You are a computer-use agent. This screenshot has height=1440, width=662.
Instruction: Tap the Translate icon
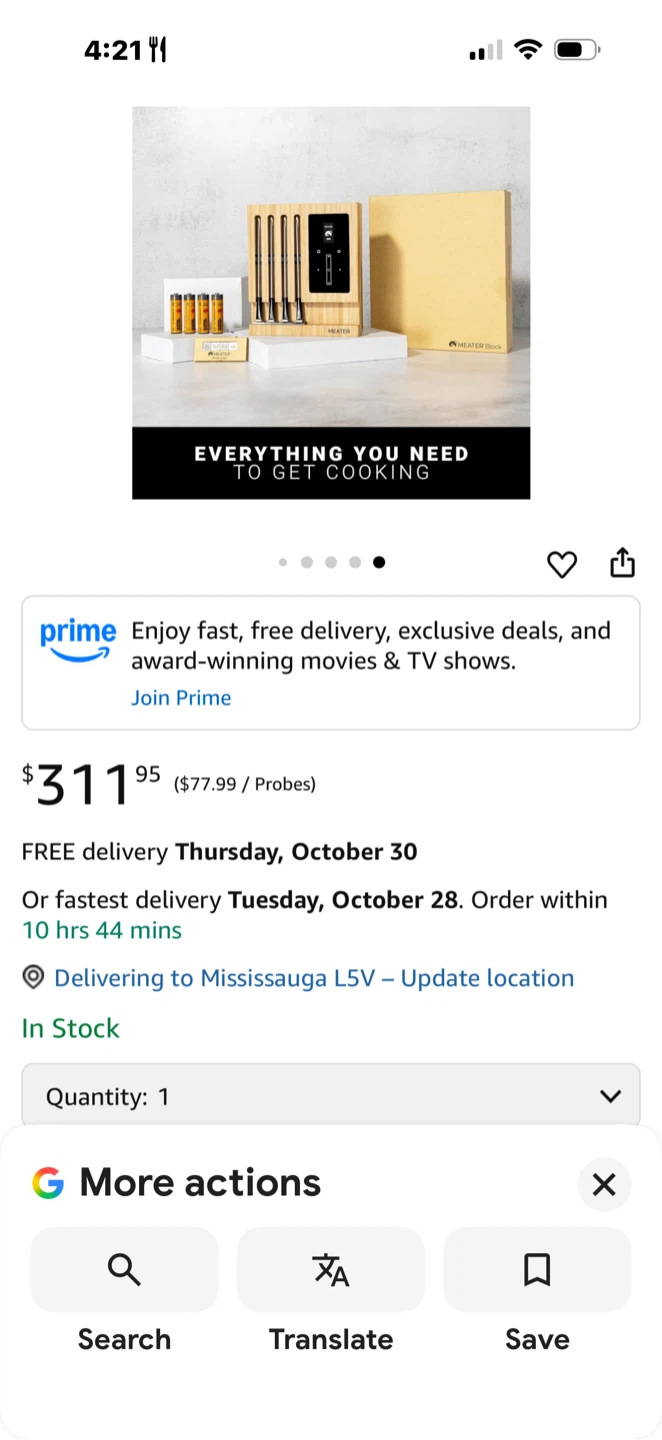pos(331,1270)
